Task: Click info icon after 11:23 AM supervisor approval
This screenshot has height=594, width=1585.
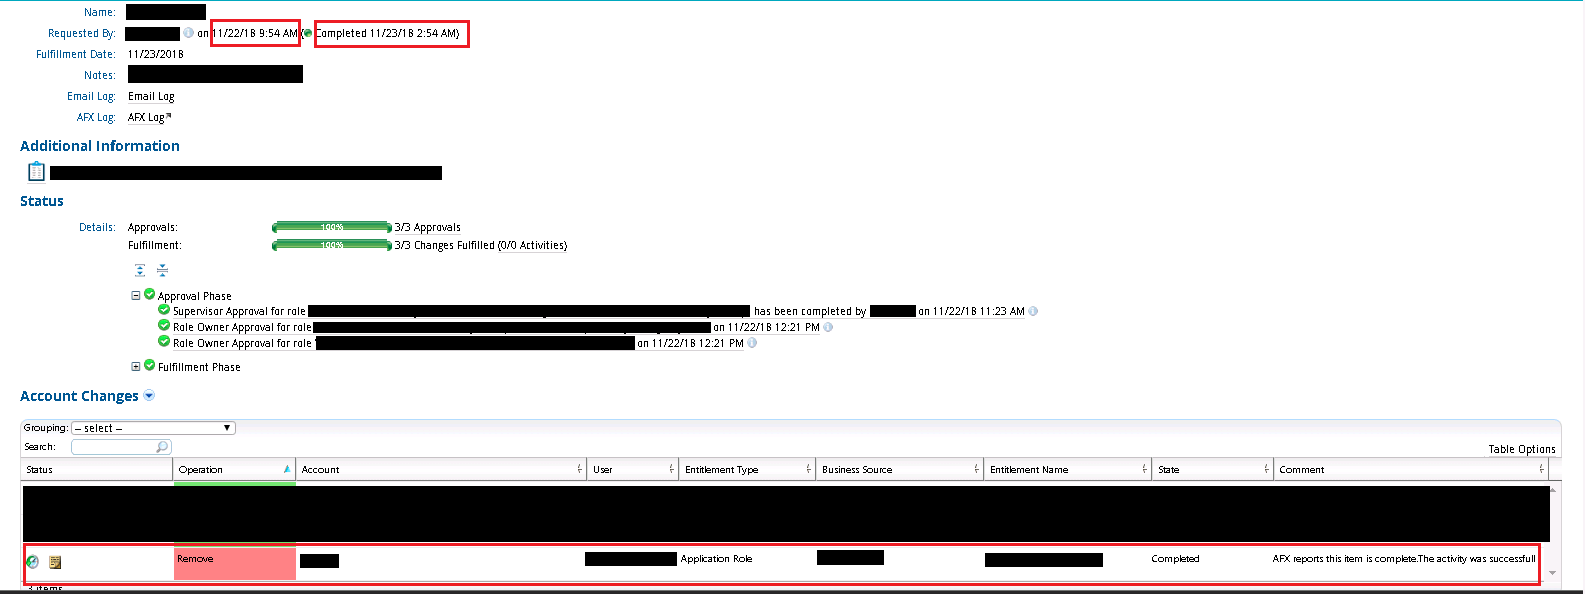Action: [1033, 311]
